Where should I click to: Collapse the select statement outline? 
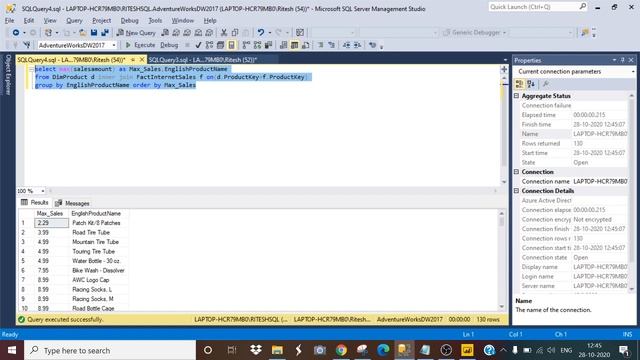[x=31, y=69]
